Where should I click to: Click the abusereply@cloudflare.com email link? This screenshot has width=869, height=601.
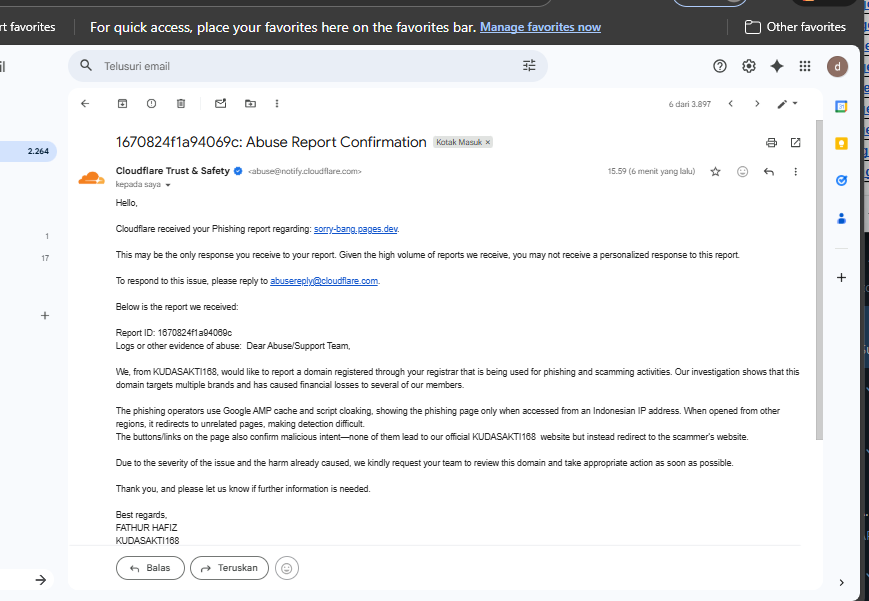[324, 281]
